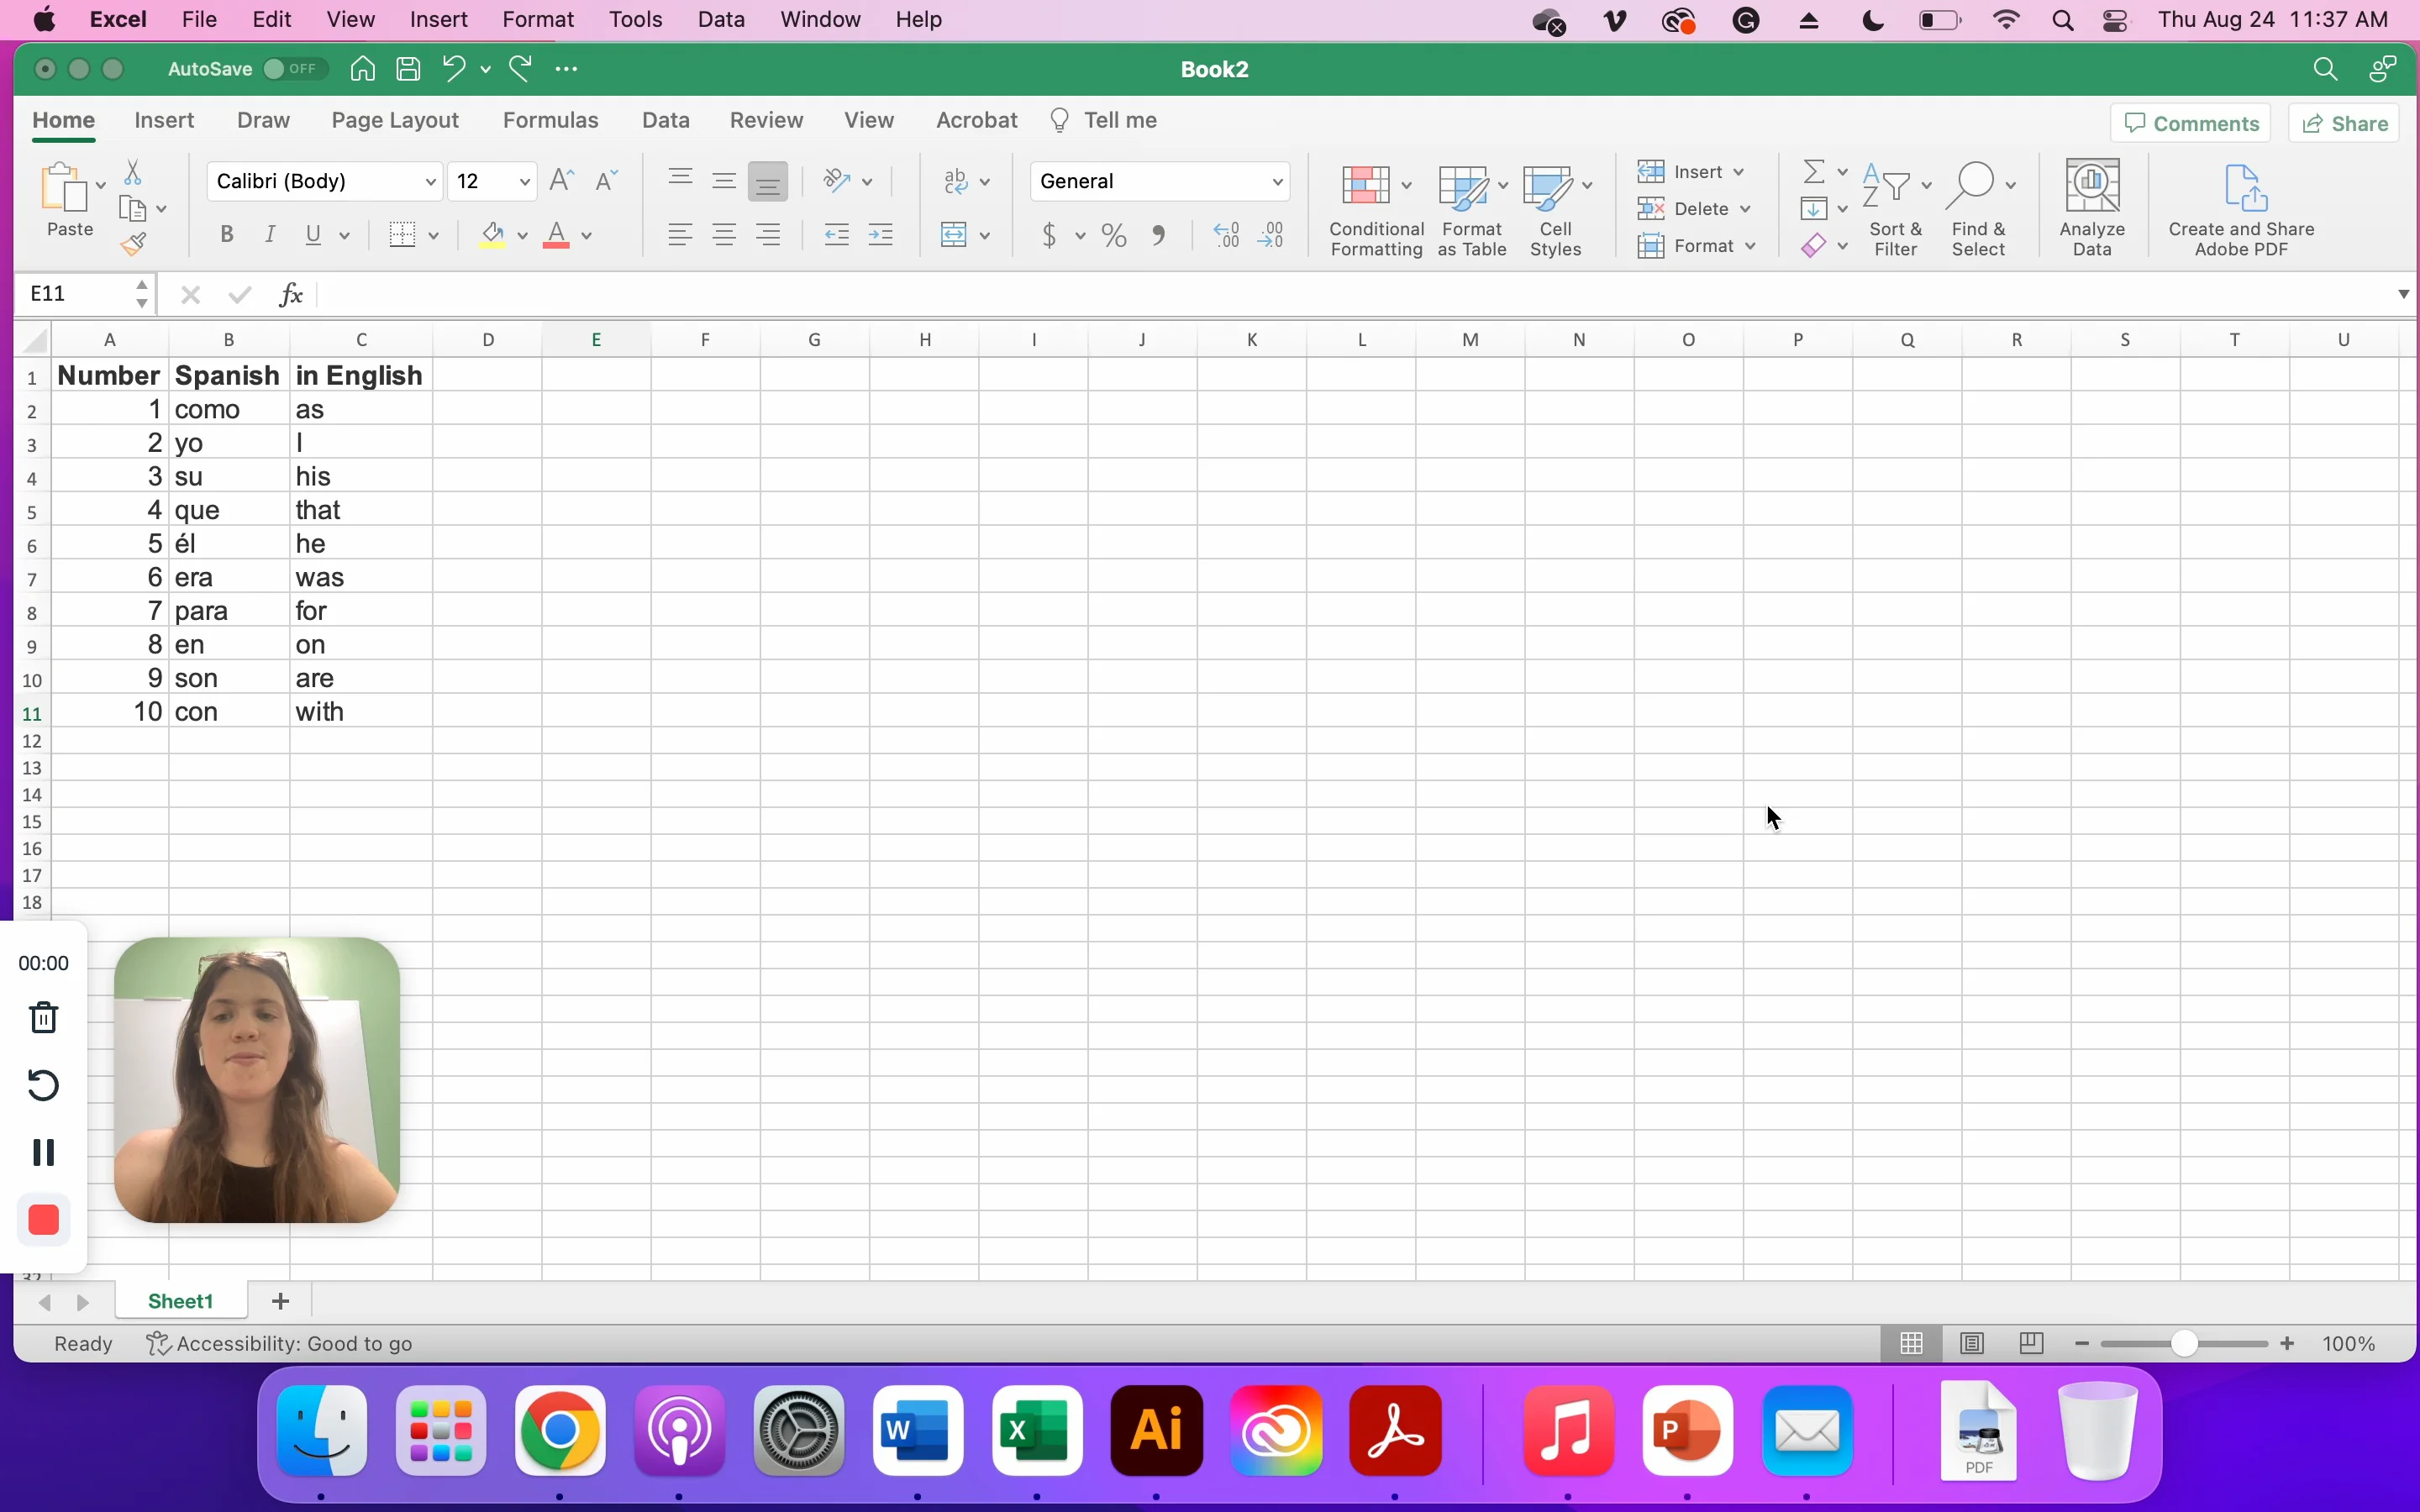Click the Middle Align icon
This screenshot has width=2420, height=1512.
(724, 180)
